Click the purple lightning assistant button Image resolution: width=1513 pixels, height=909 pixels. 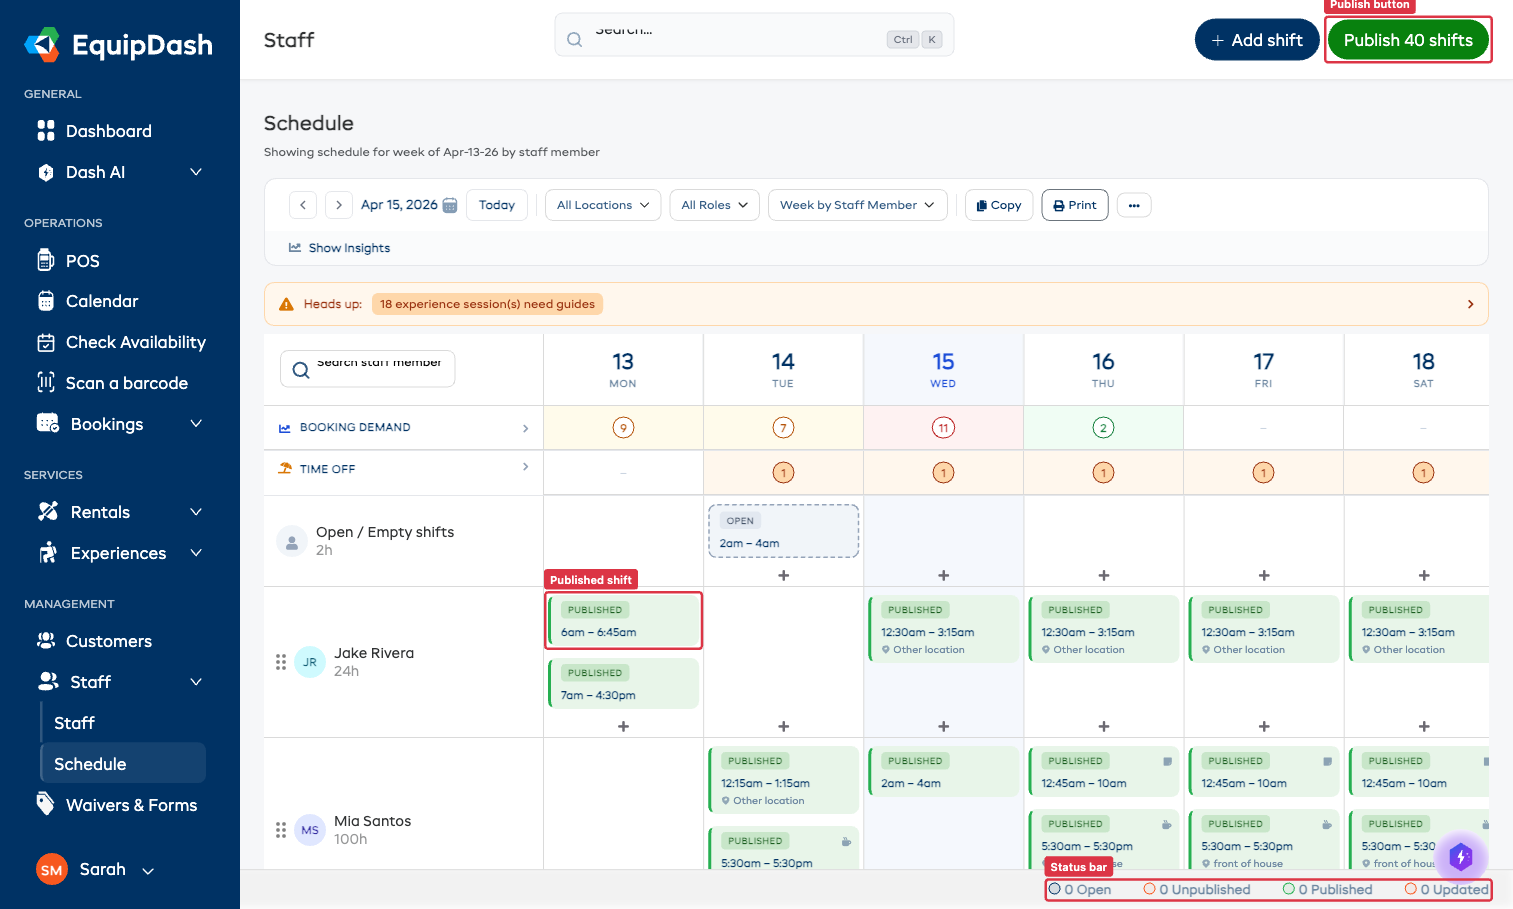point(1461,857)
